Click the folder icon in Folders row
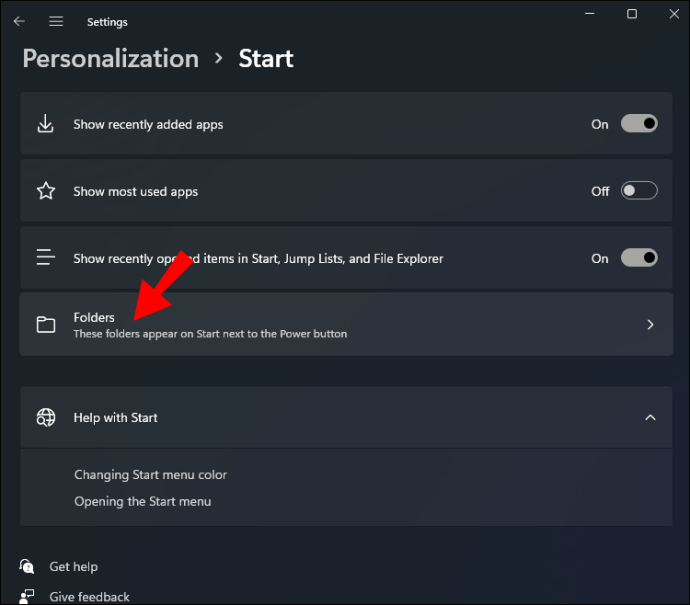This screenshot has height=605, width=690. coord(45,324)
